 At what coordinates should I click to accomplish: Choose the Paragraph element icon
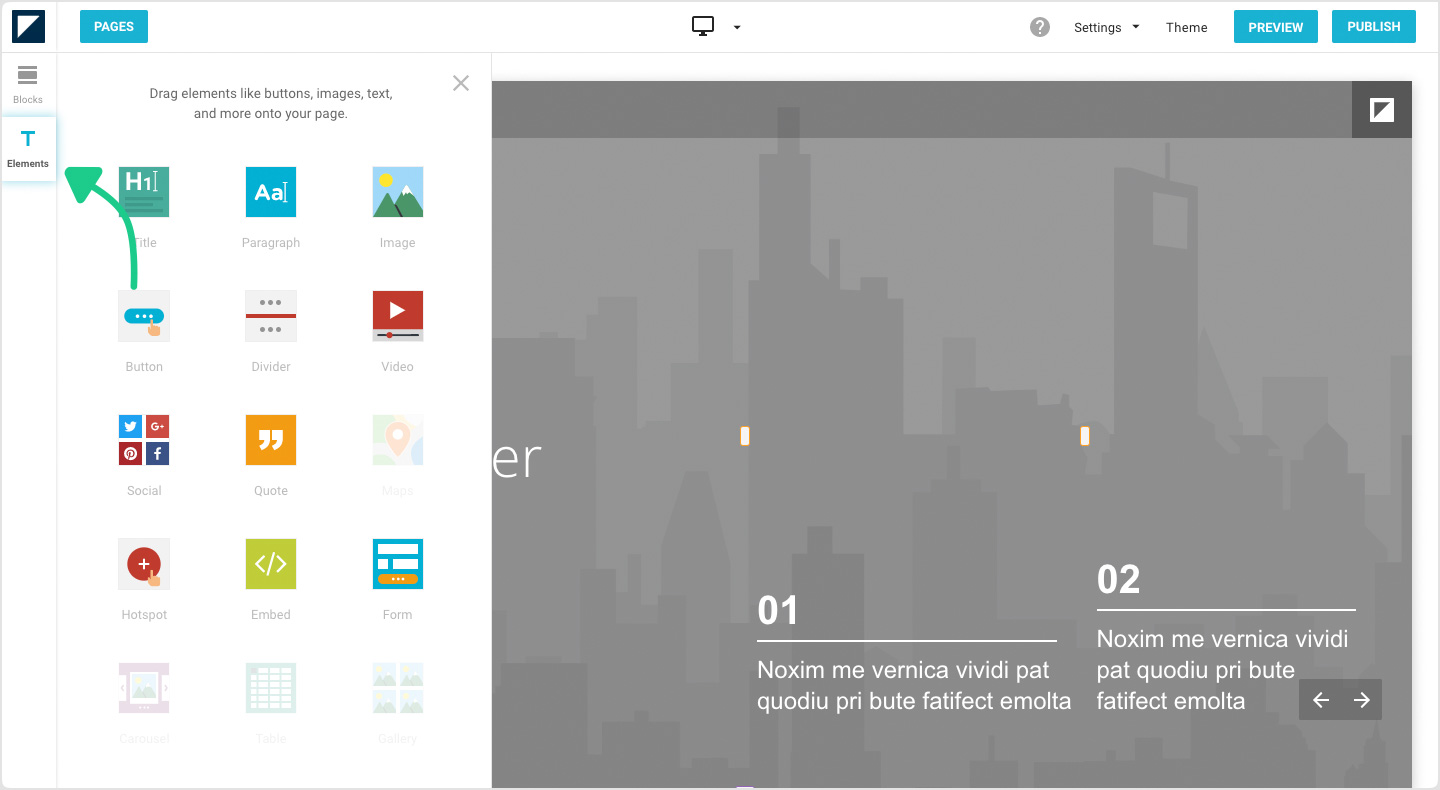[271, 192]
